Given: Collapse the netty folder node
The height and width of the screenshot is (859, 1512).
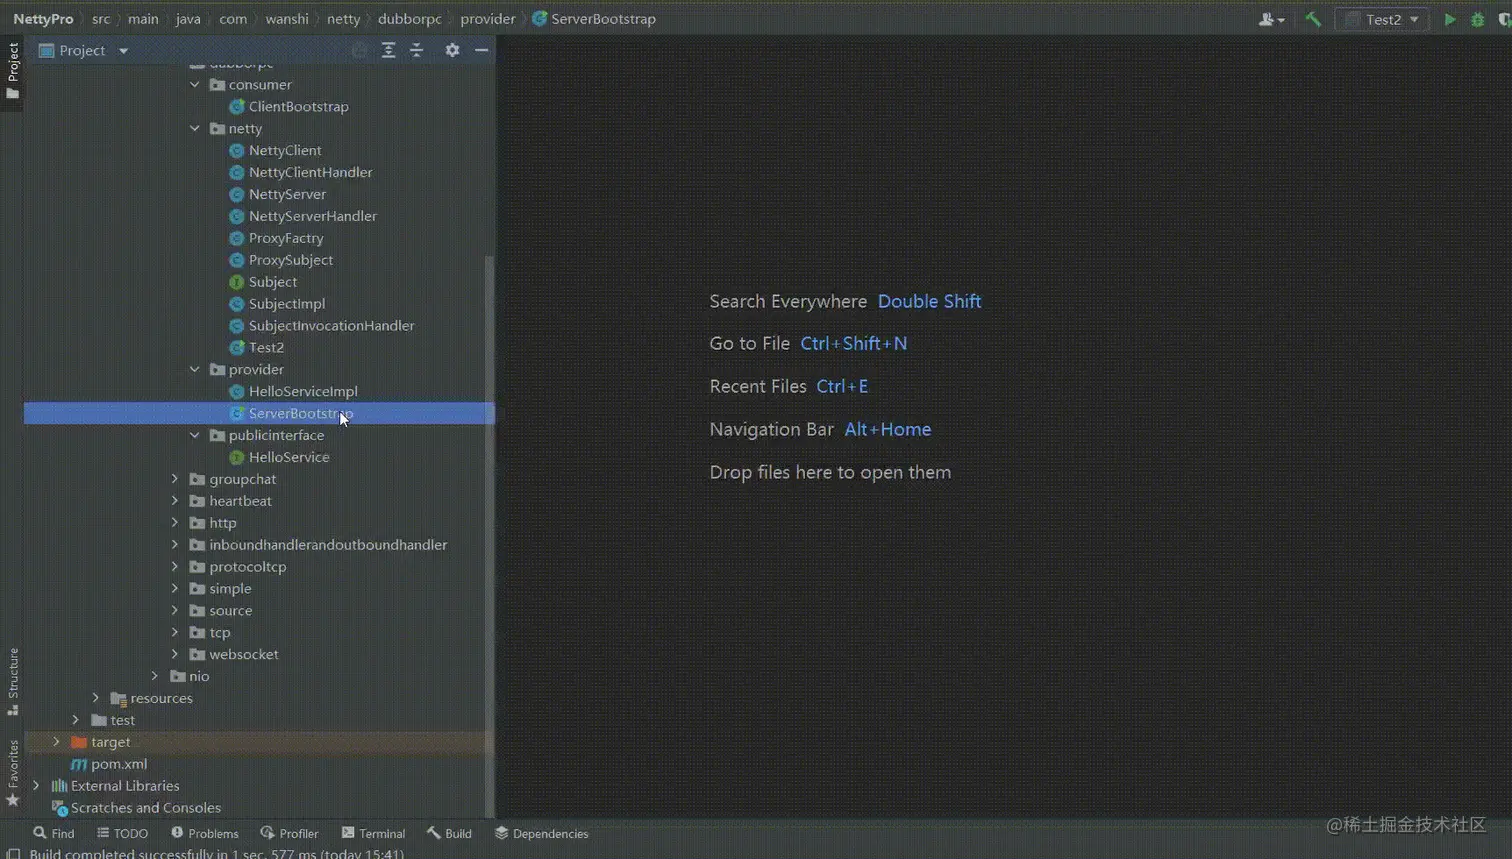Looking at the screenshot, I should coord(195,129).
